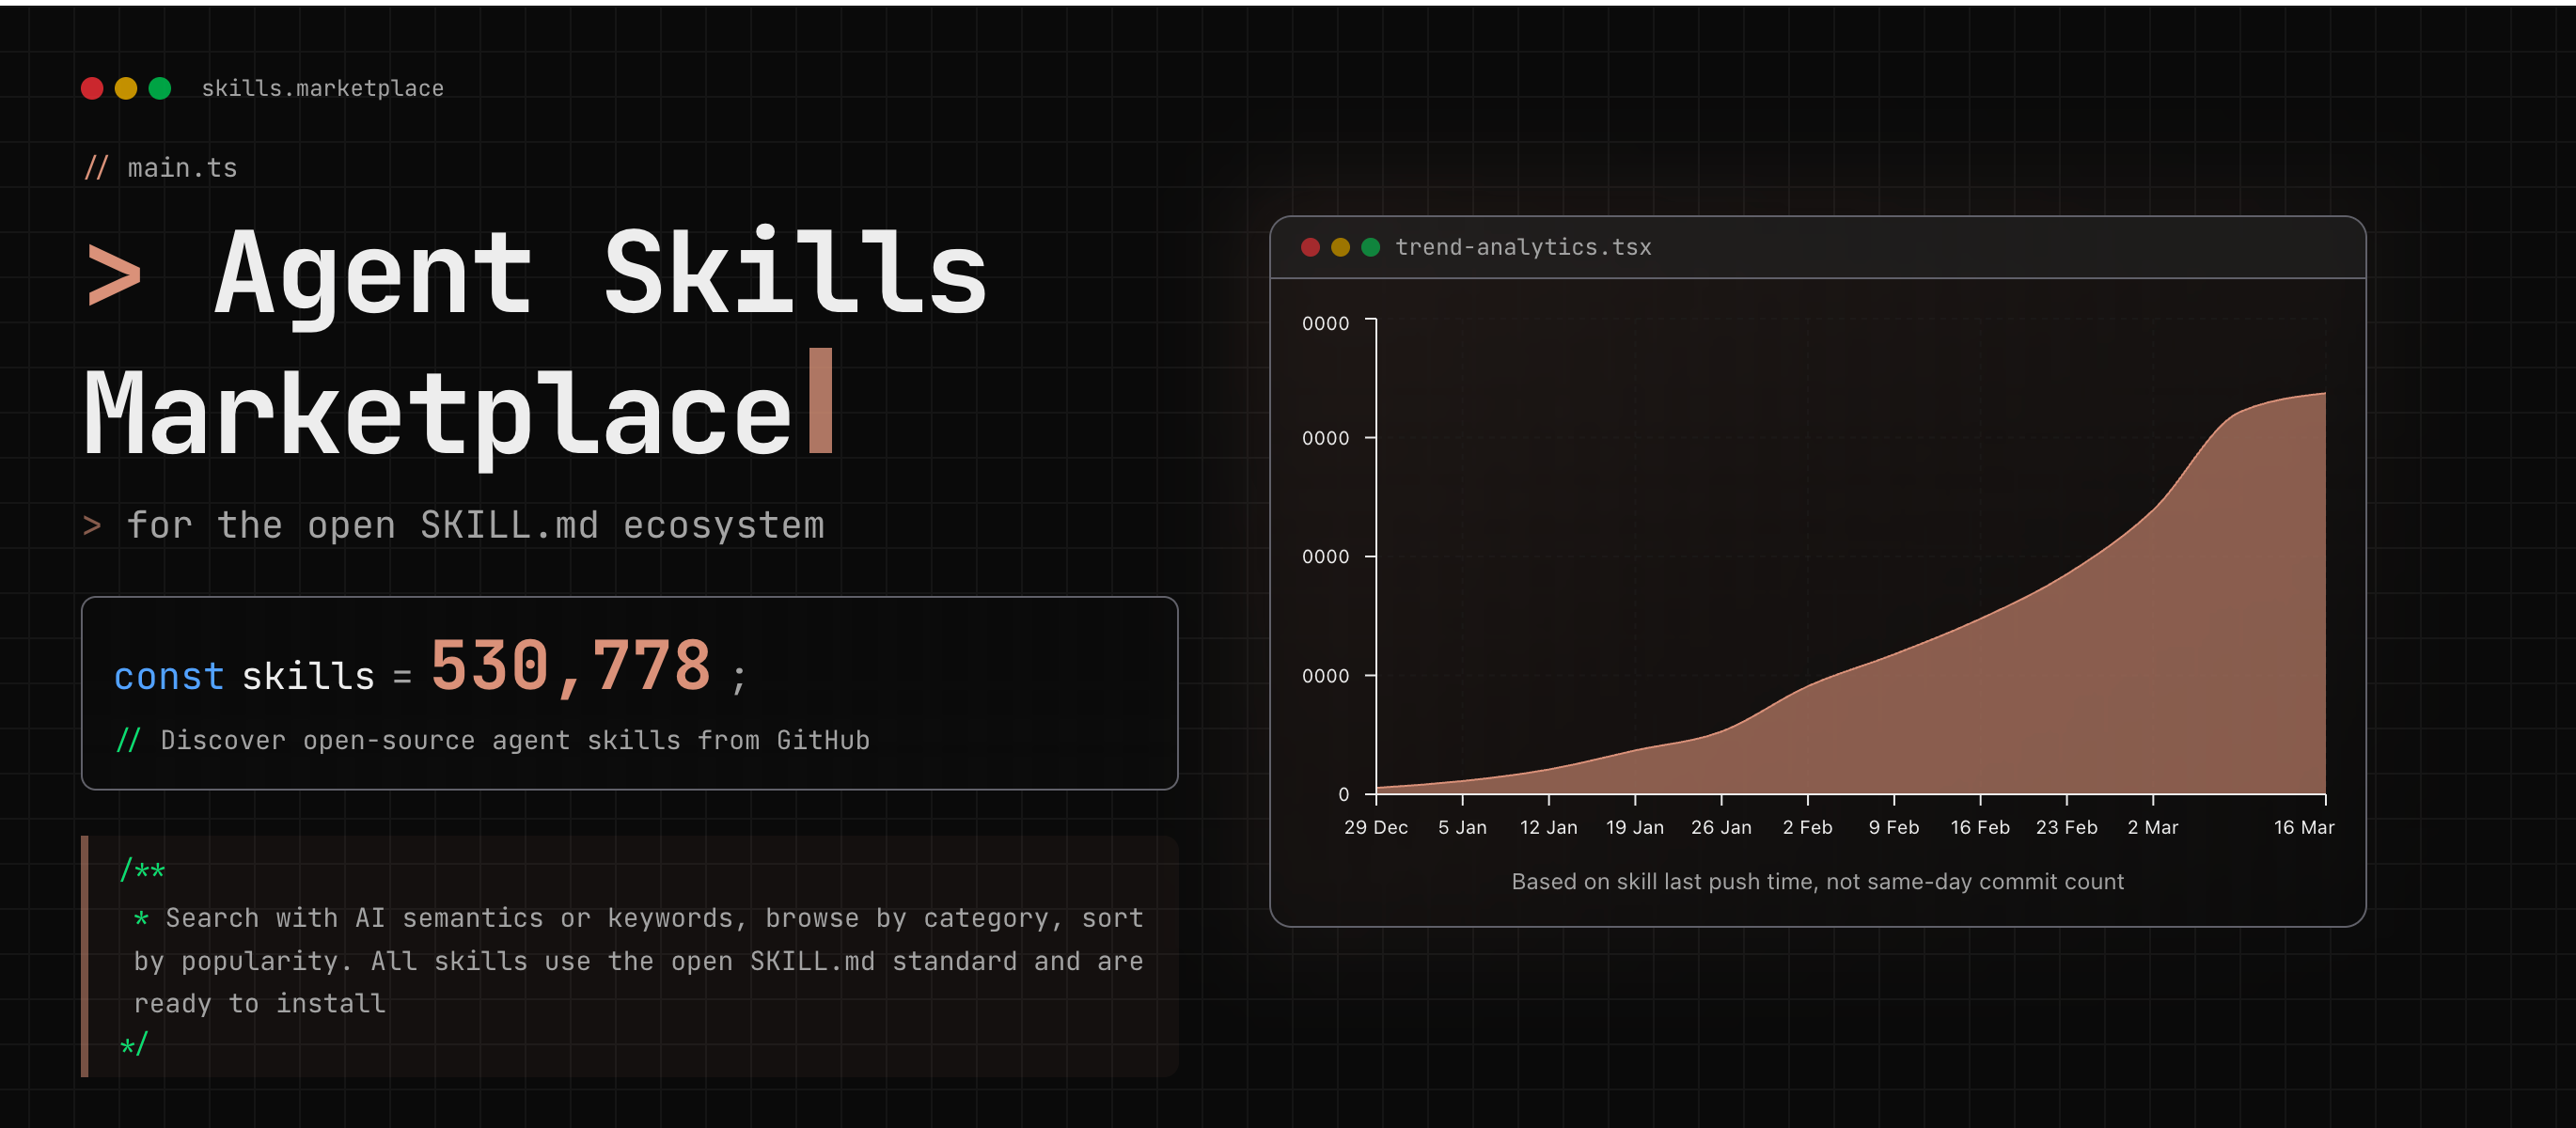Click the 16 Mar axis marker
The height and width of the screenshot is (1128, 2576).
pyautogui.click(x=2303, y=827)
